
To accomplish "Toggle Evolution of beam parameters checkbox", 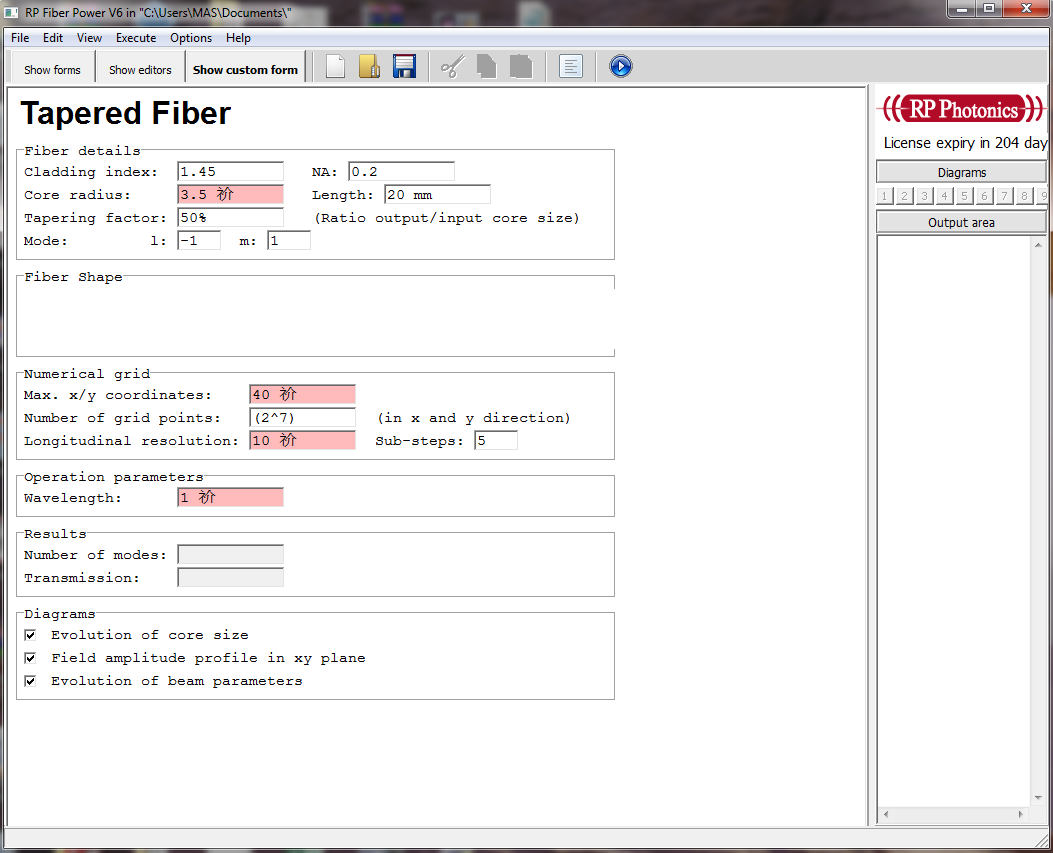I will pyautogui.click(x=30, y=681).
